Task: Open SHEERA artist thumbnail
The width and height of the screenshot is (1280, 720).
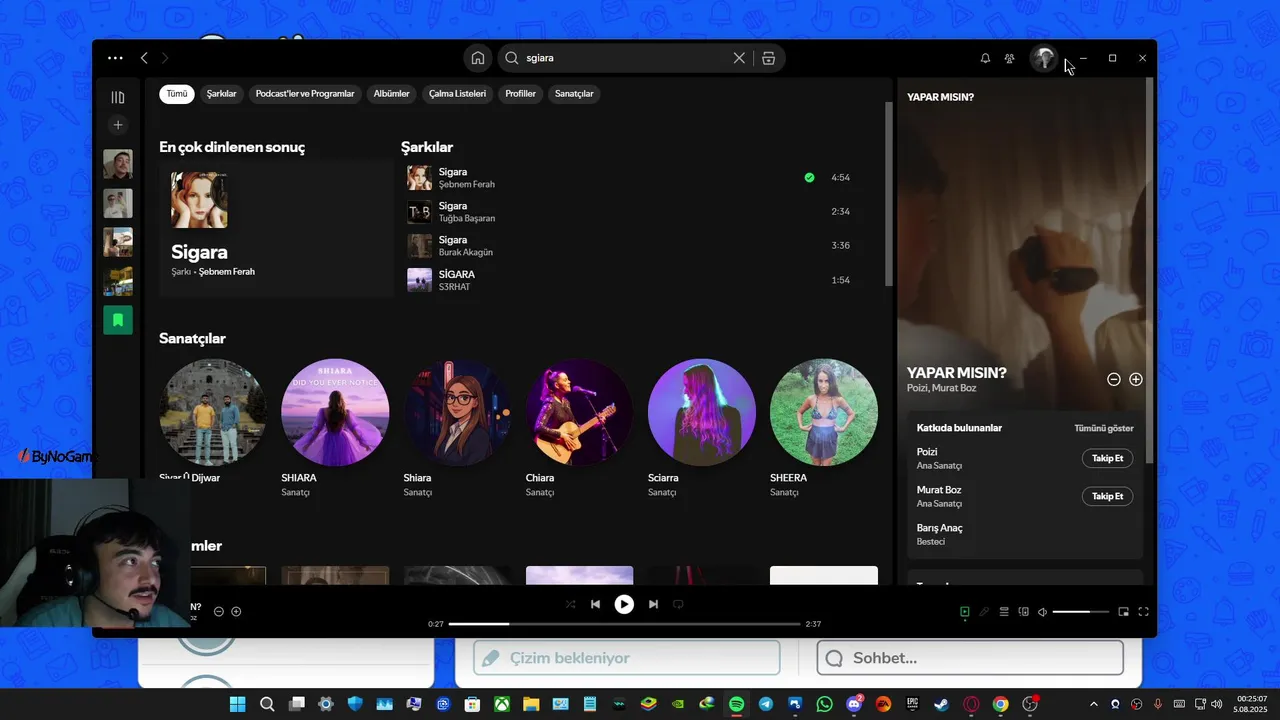Action: pyautogui.click(x=824, y=412)
